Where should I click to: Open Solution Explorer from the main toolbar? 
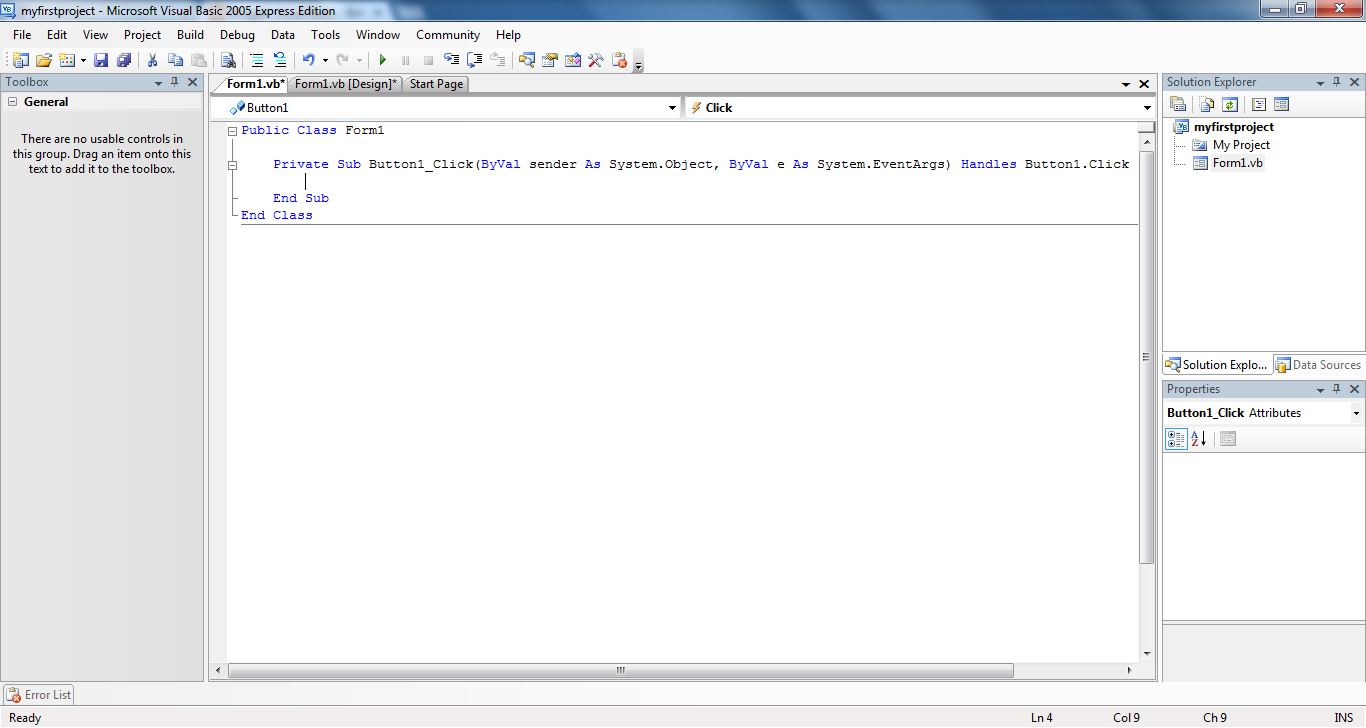tap(527, 60)
